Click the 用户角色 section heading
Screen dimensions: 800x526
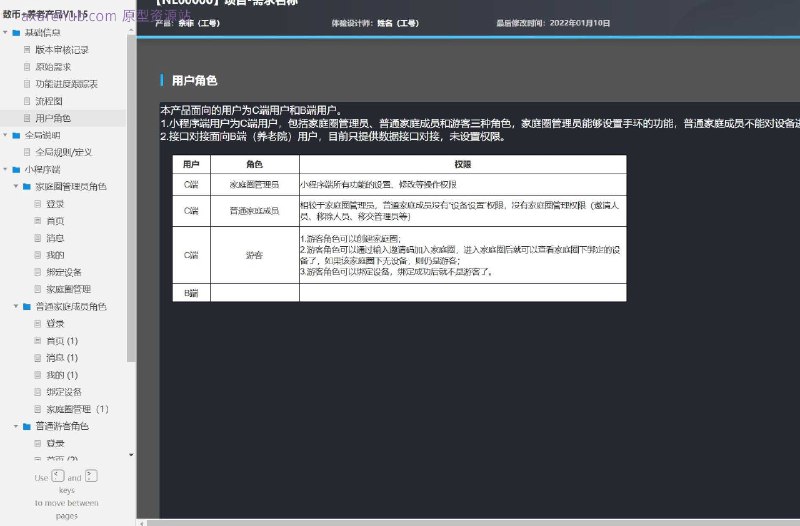pyautogui.click(x=194, y=81)
